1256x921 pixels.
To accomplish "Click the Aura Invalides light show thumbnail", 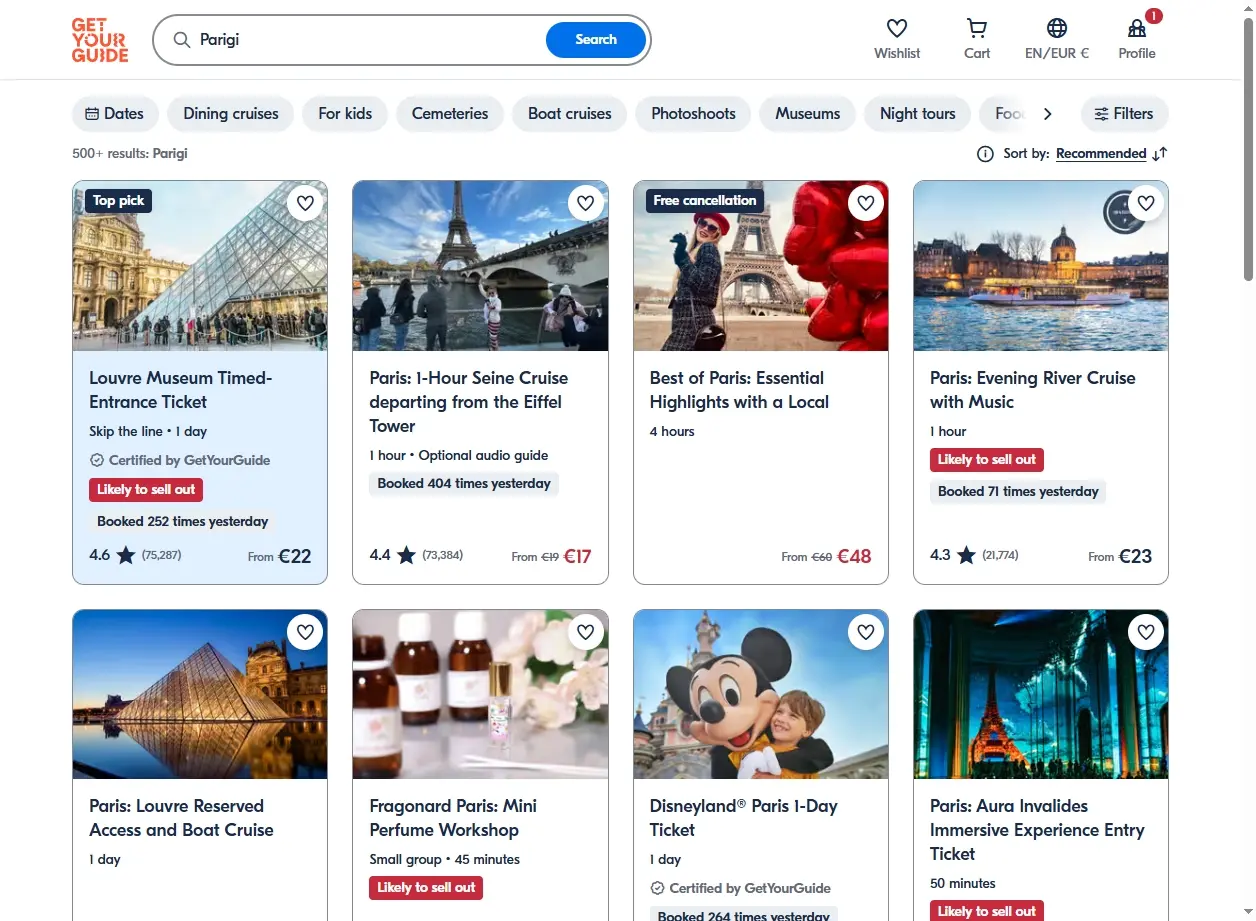I will click(x=1041, y=694).
